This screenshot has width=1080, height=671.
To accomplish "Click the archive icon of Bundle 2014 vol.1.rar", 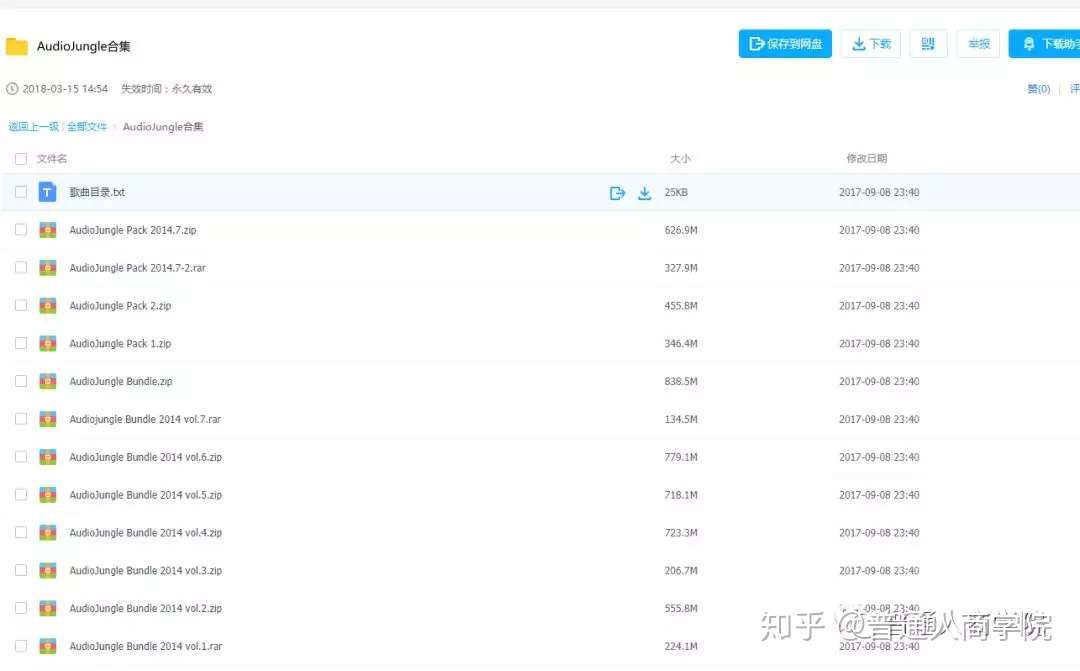I will 48,647.
